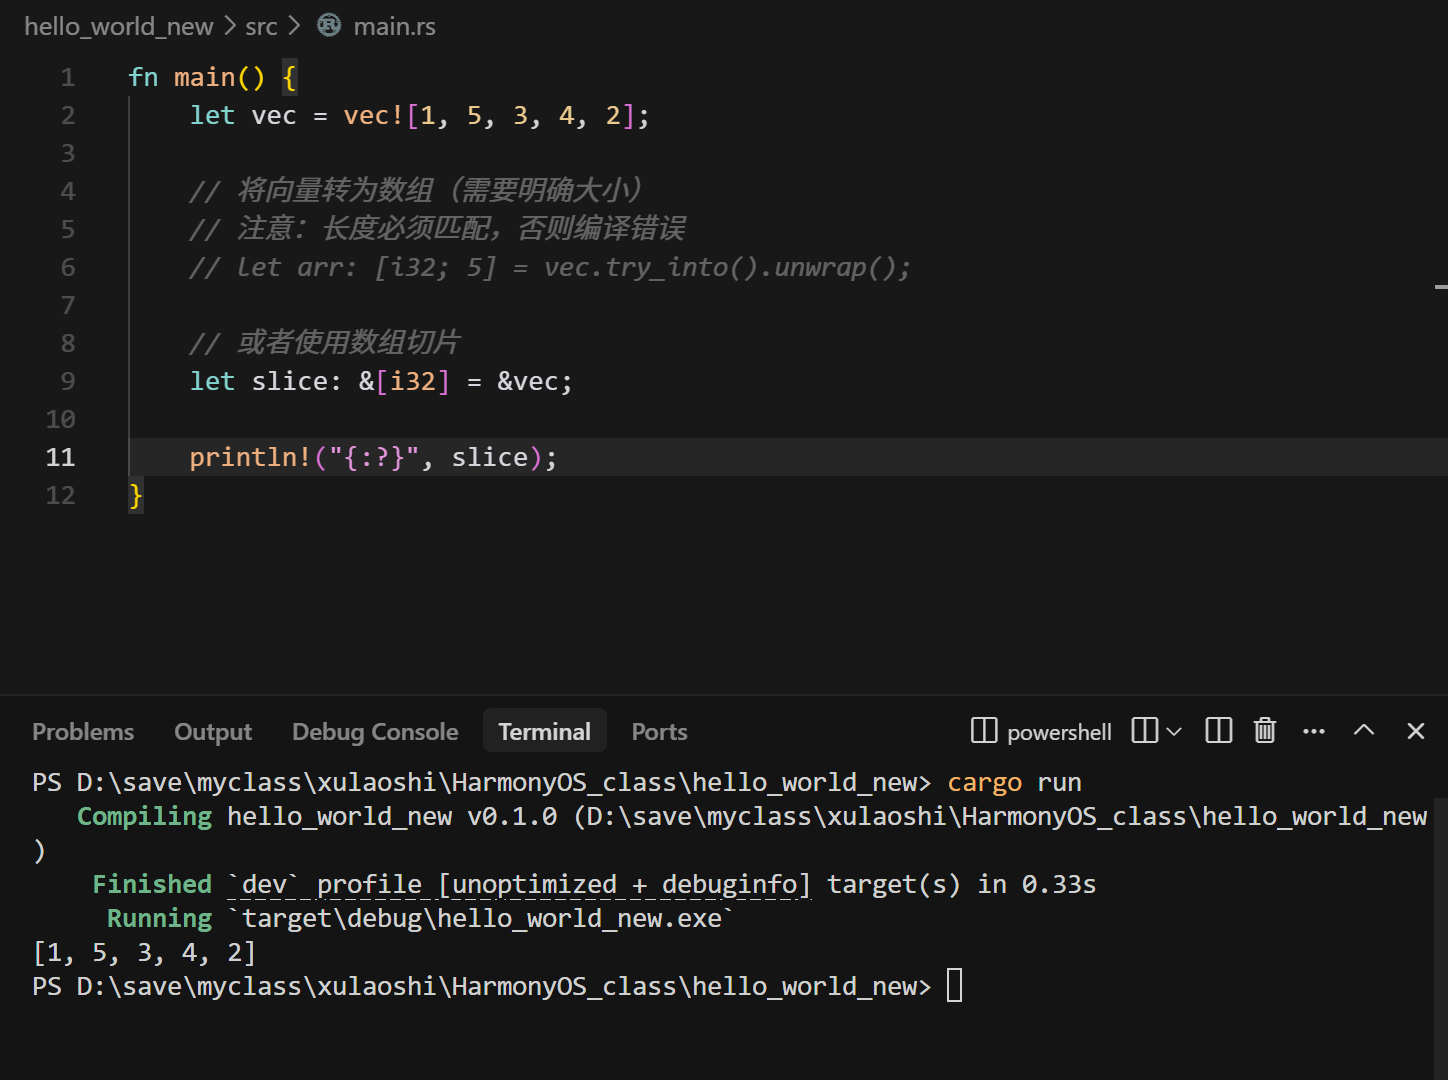Click '&[i32]' type annotation on line 9
Image resolution: width=1448 pixels, height=1080 pixels.
(x=404, y=381)
